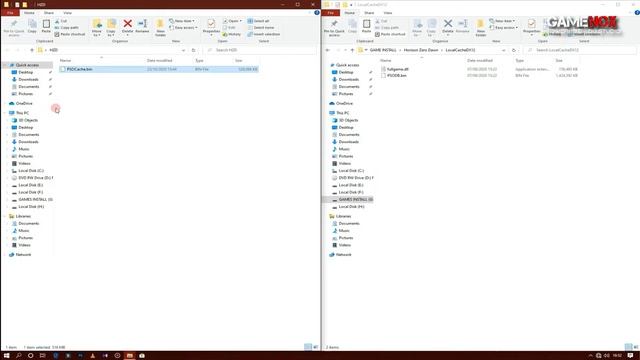This screenshot has height=360, width=640.
Task: Select This PC in HDD window navigation pane
Action: 22,113
